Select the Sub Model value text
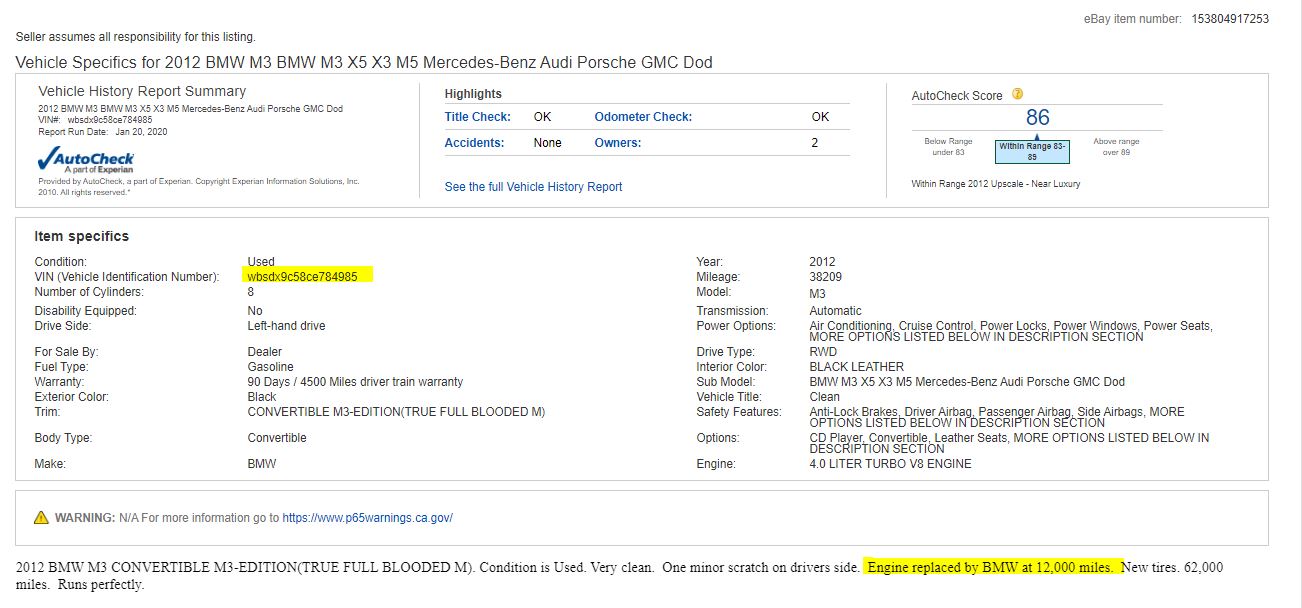Viewport: 1302px width, 608px height. 967,382
